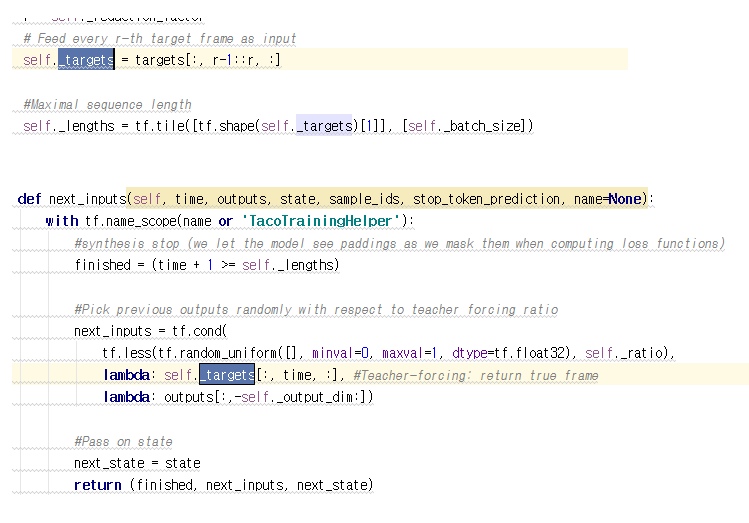Screen dimensions: 749x523
Task: Click 'tf.name_scope' call
Action: (131, 221)
